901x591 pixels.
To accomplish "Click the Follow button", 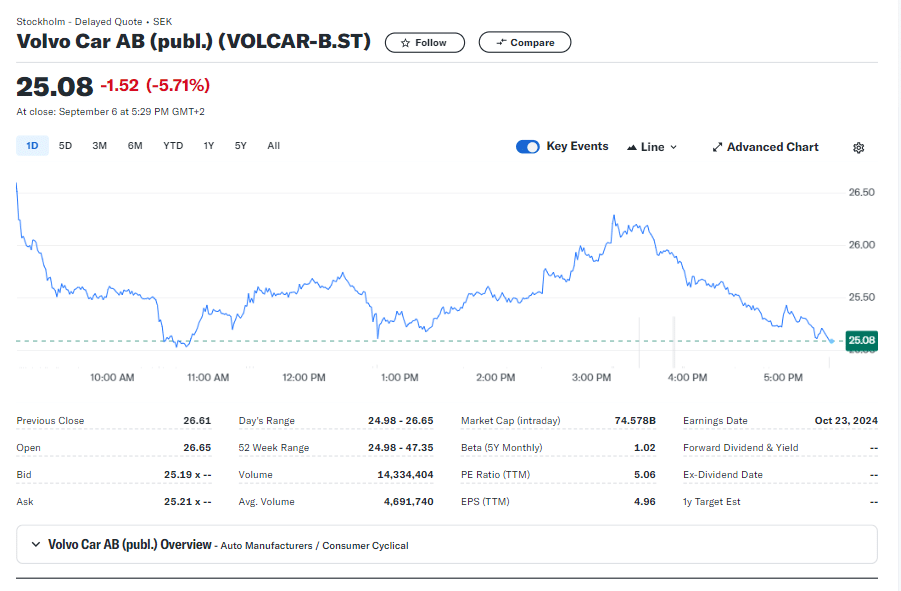I will click(x=425, y=43).
